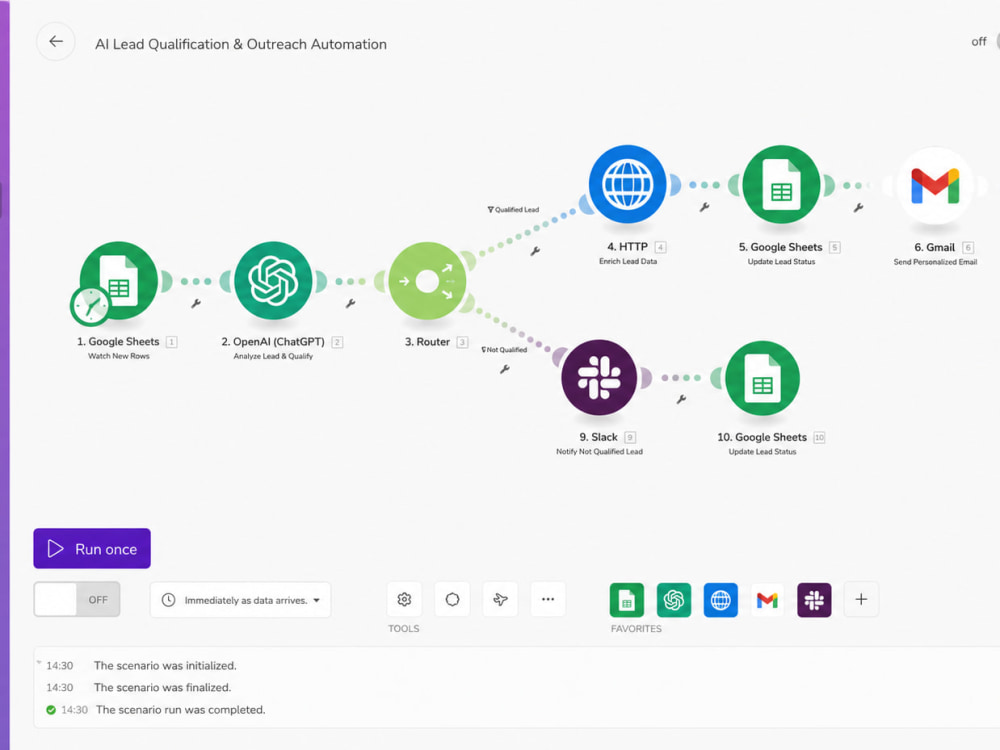Click scenario title AI Lead Qualification & Outreach Automation
Viewport: 1000px width, 750px height.
coord(241,44)
